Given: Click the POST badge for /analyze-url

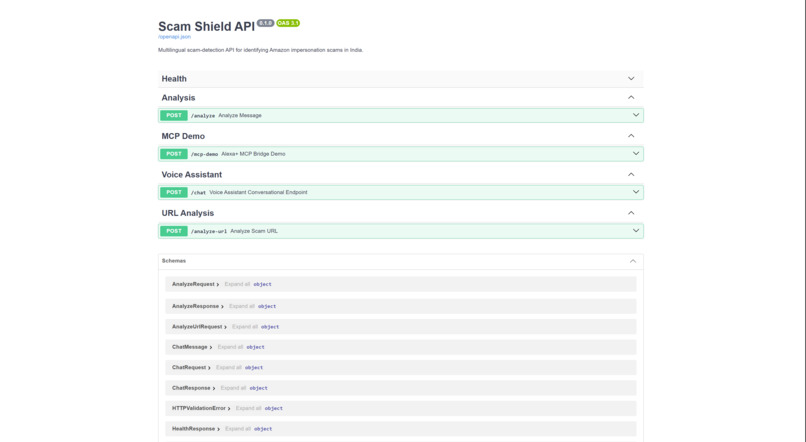Looking at the screenshot, I should click(x=174, y=231).
